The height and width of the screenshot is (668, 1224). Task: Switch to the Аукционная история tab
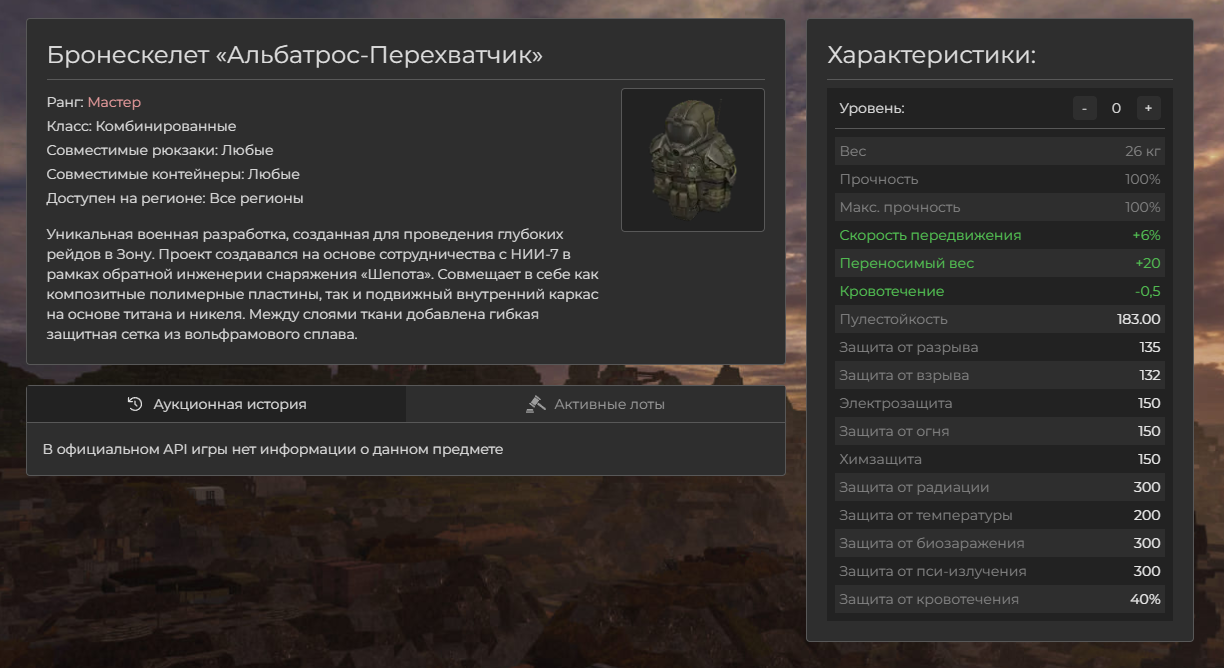click(x=217, y=404)
